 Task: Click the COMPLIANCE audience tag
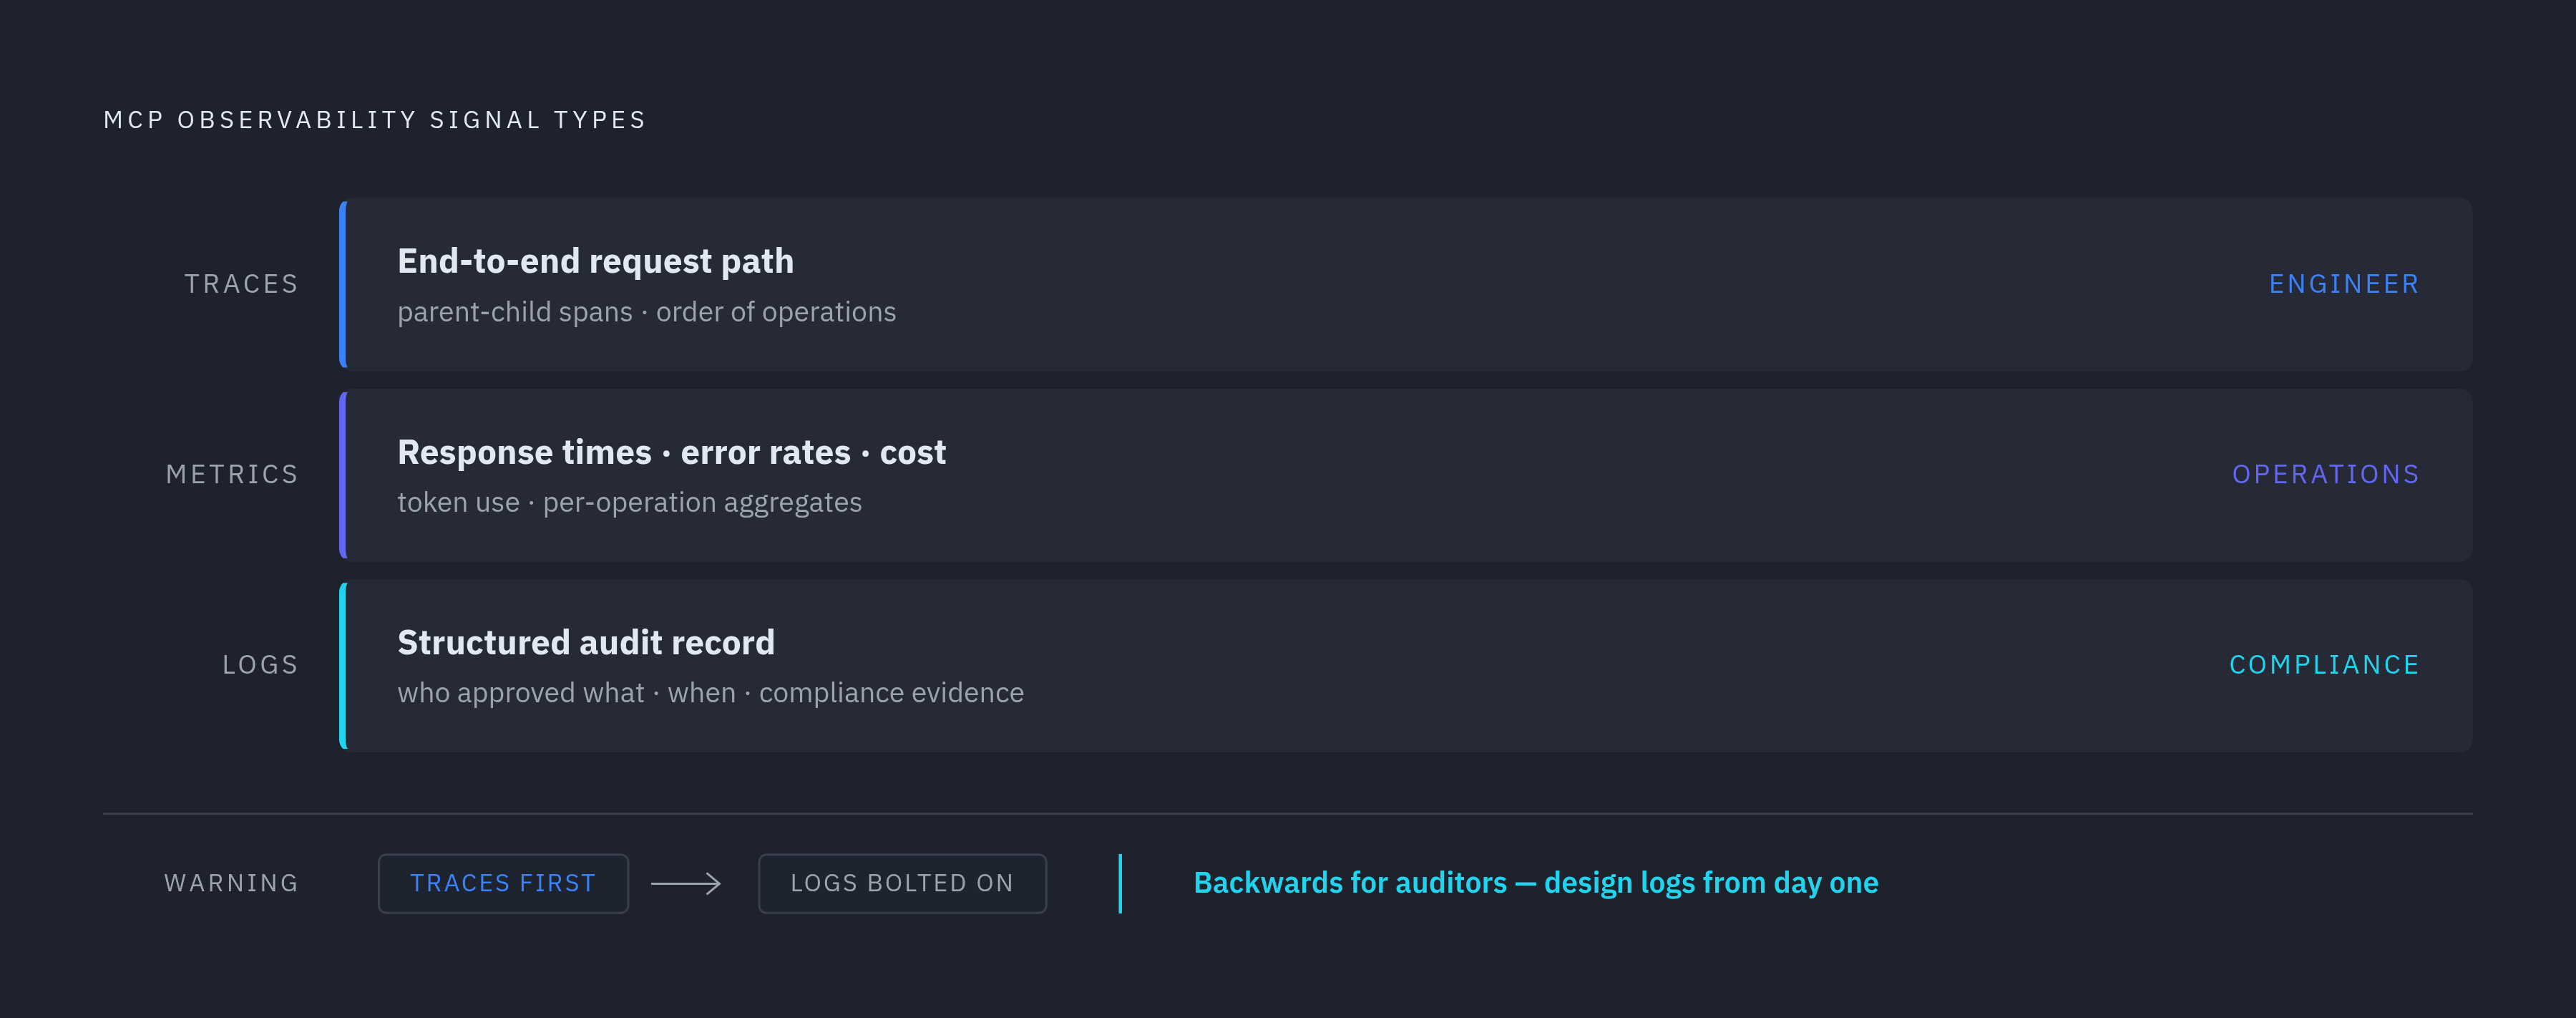click(2324, 665)
